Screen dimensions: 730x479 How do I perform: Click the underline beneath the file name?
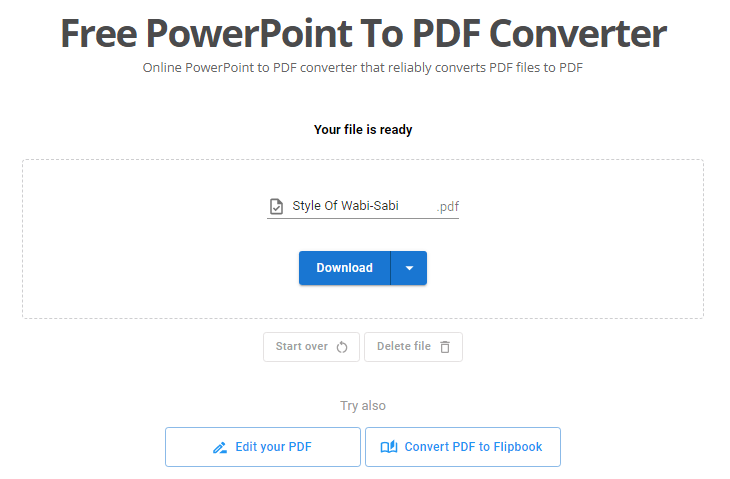363,218
